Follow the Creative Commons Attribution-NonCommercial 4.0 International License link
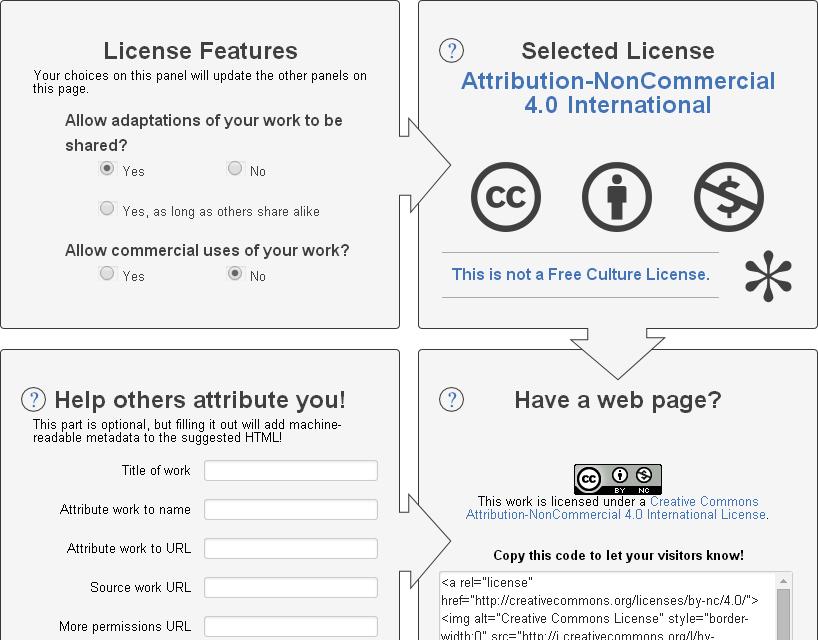Screen dimensions: 818x640 [617, 508]
